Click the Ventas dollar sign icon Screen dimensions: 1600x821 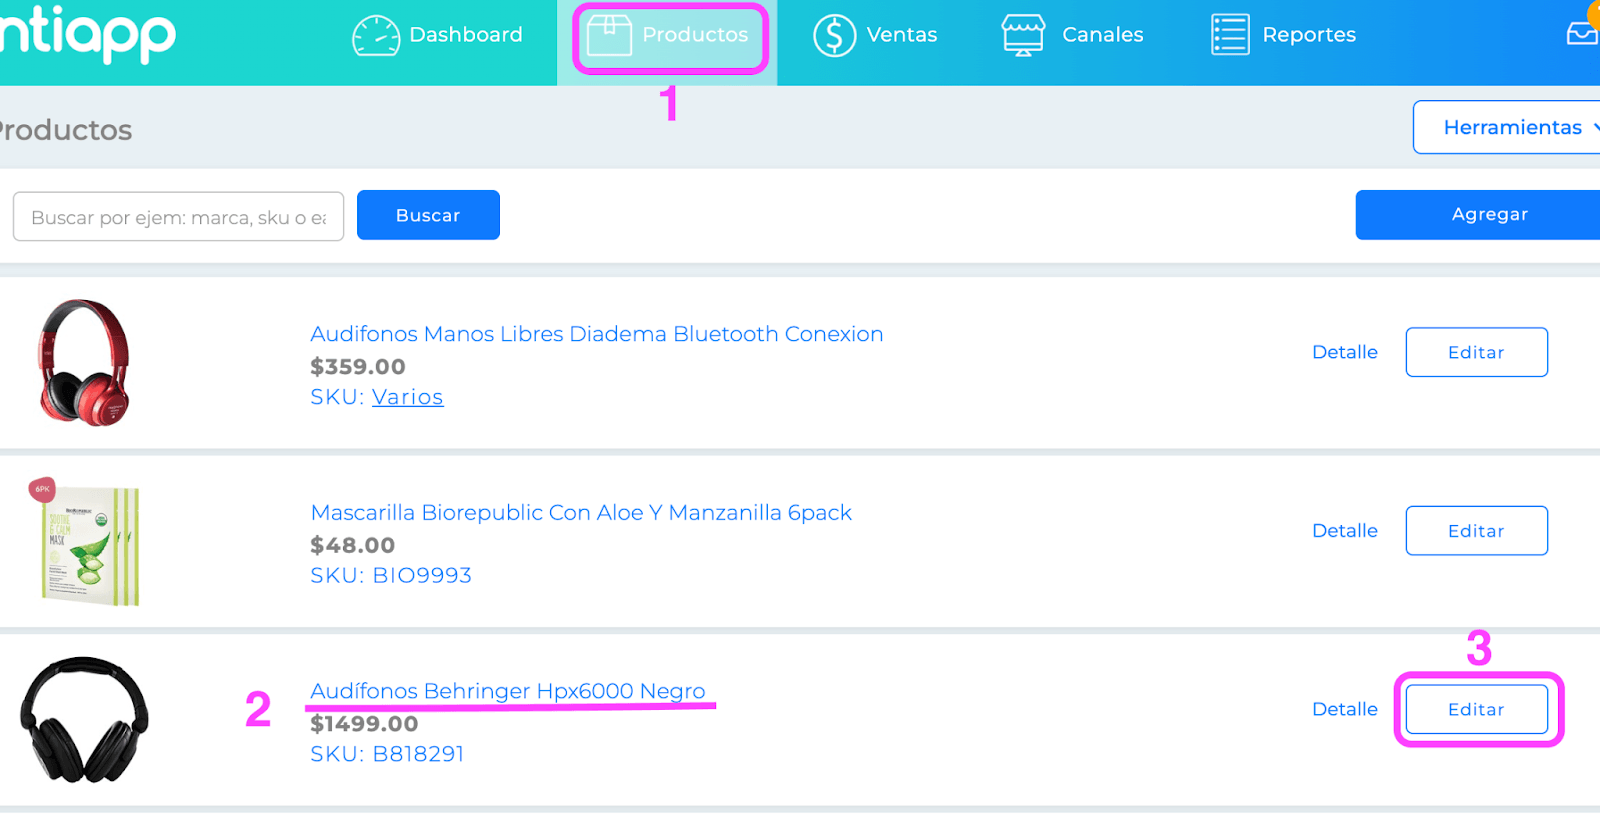(x=834, y=35)
